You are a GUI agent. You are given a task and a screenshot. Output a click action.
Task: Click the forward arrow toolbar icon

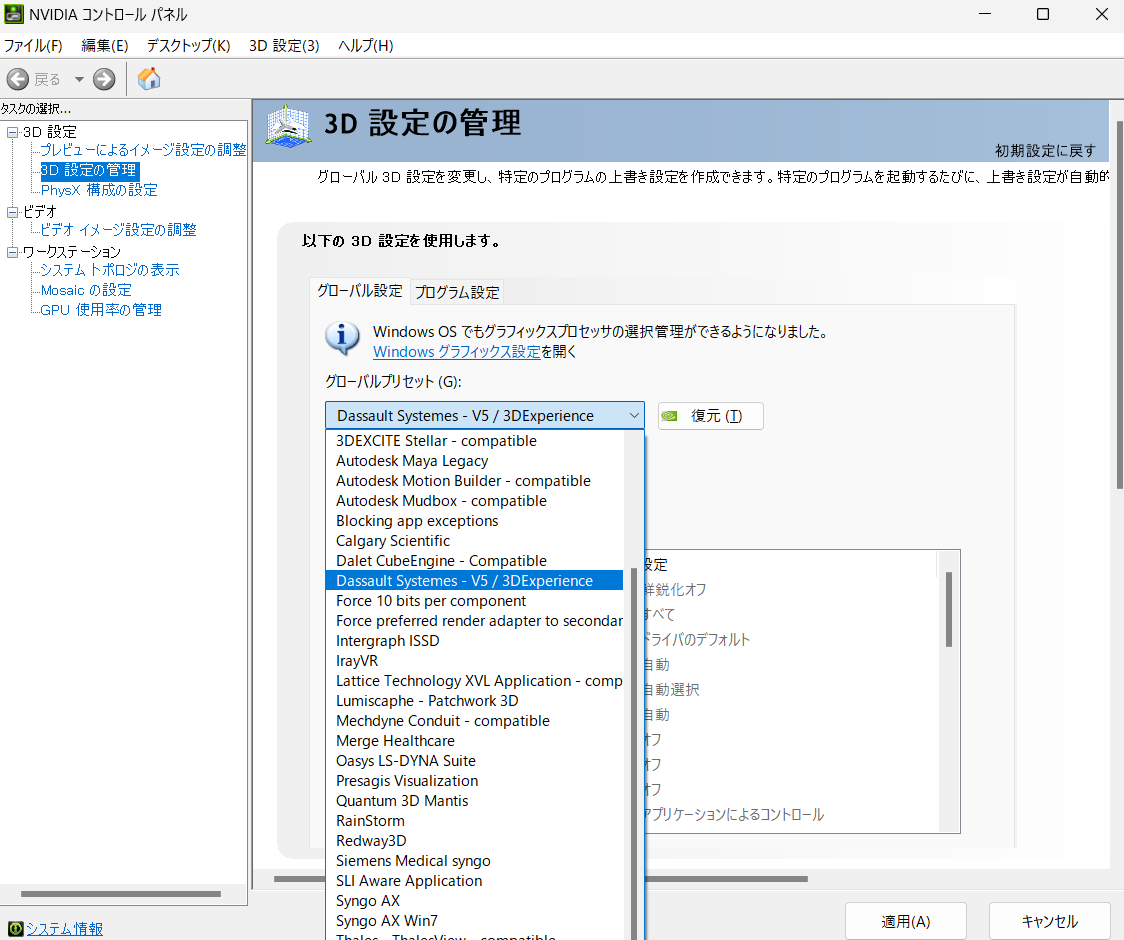tap(104, 79)
